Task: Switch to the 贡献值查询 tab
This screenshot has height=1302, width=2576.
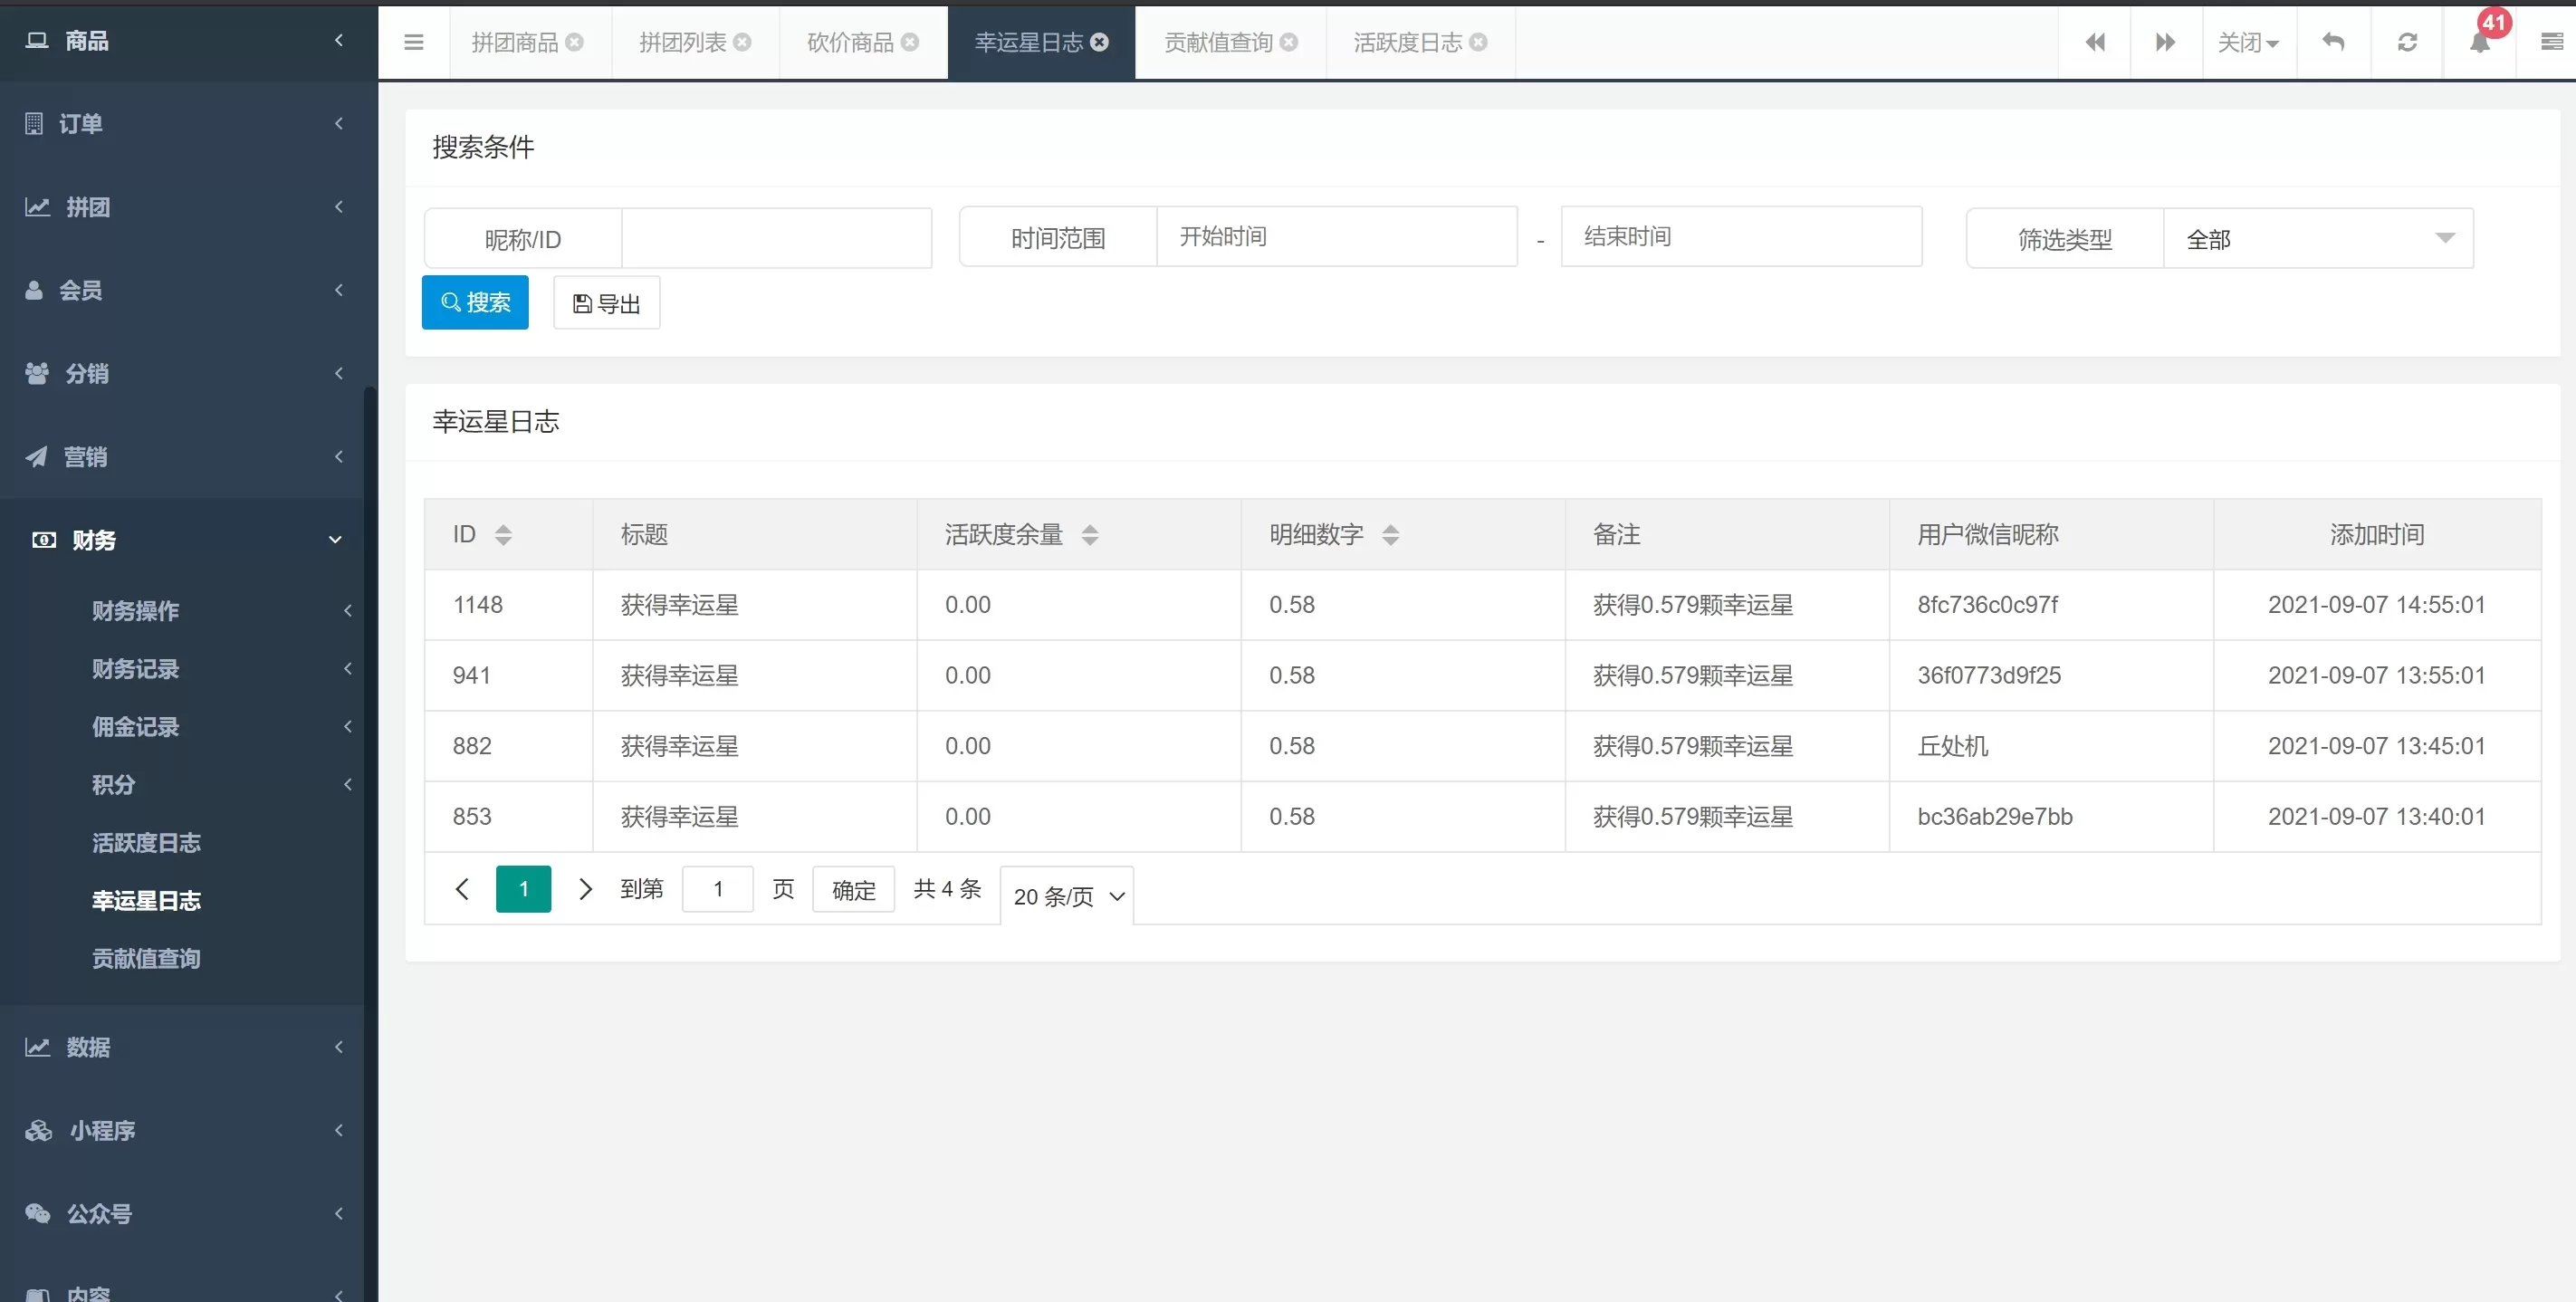Action: [1217, 42]
